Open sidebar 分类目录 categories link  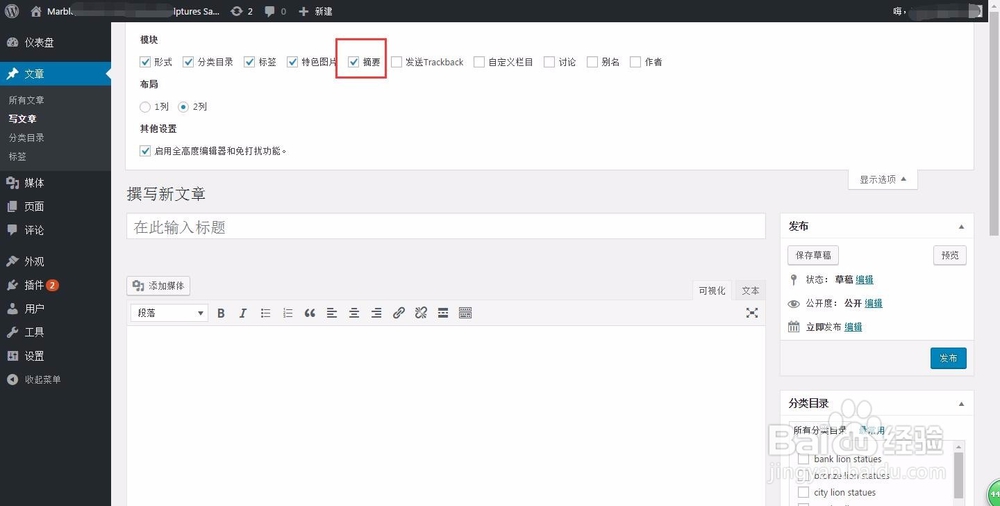[26, 138]
